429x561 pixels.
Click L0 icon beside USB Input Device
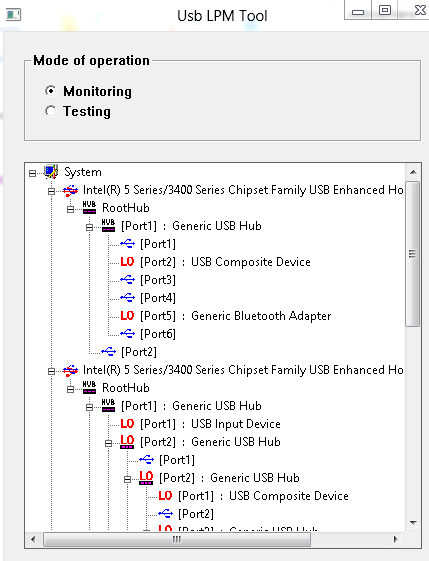click(x=127, y=424)
